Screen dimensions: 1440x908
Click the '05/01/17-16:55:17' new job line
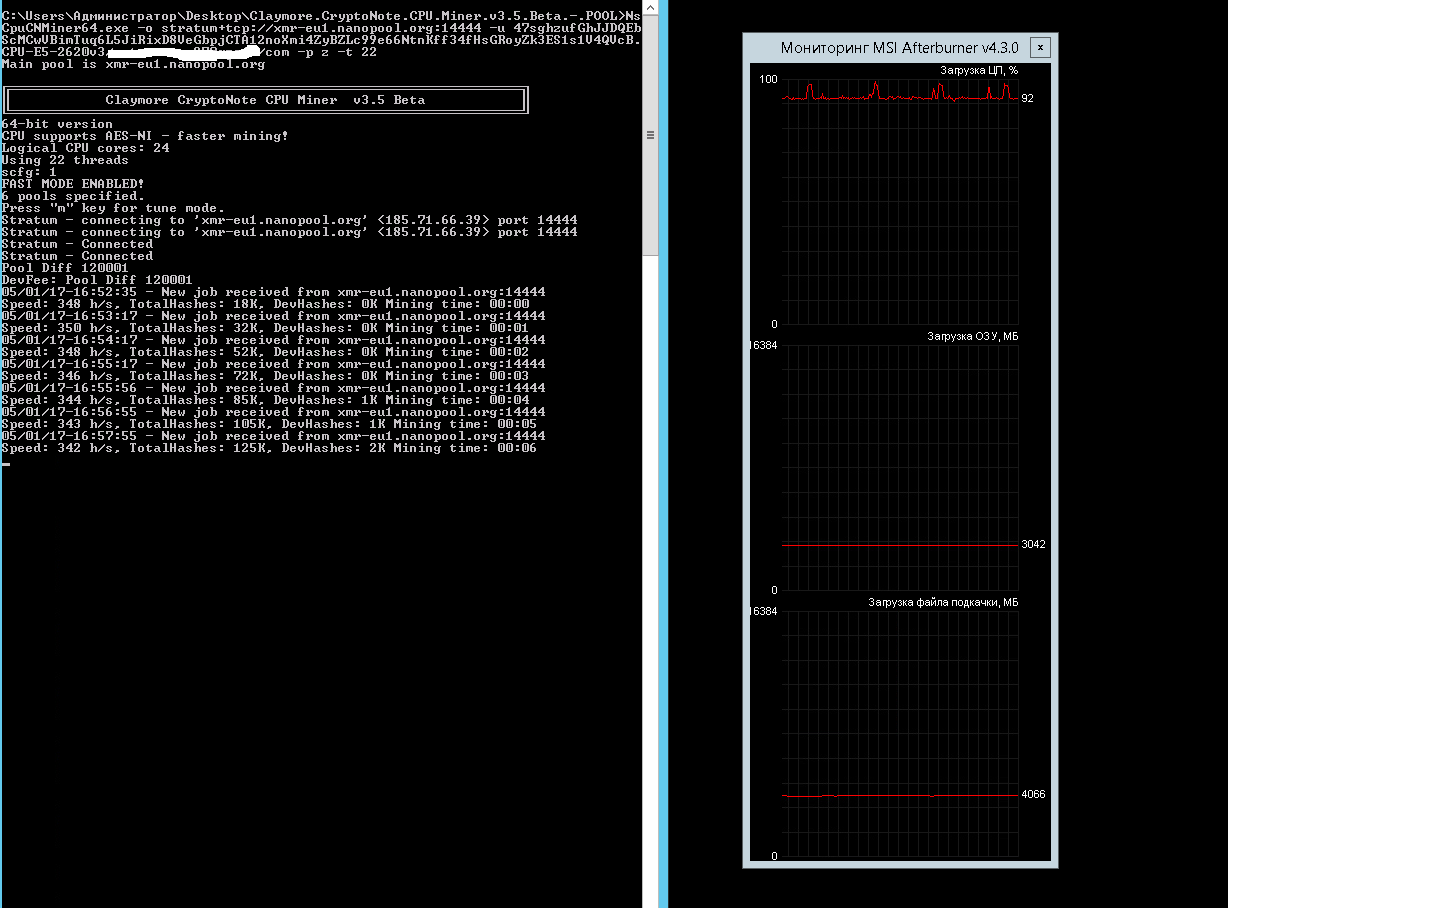[274, 364]
